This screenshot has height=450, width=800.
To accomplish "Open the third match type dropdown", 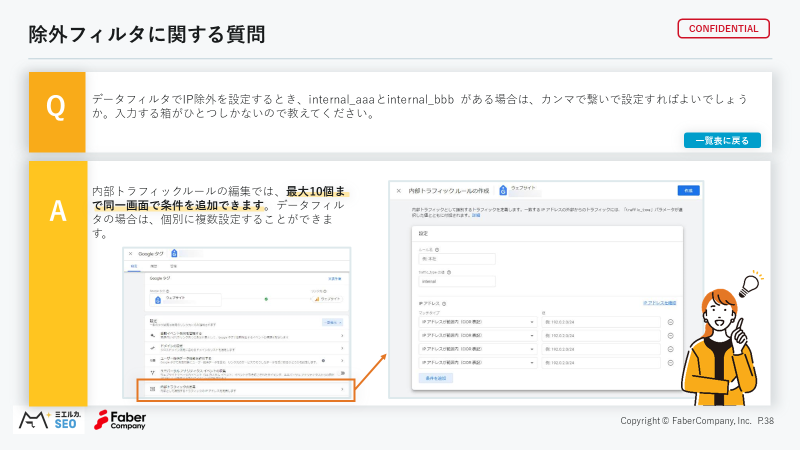I will [x=478, y=349].
